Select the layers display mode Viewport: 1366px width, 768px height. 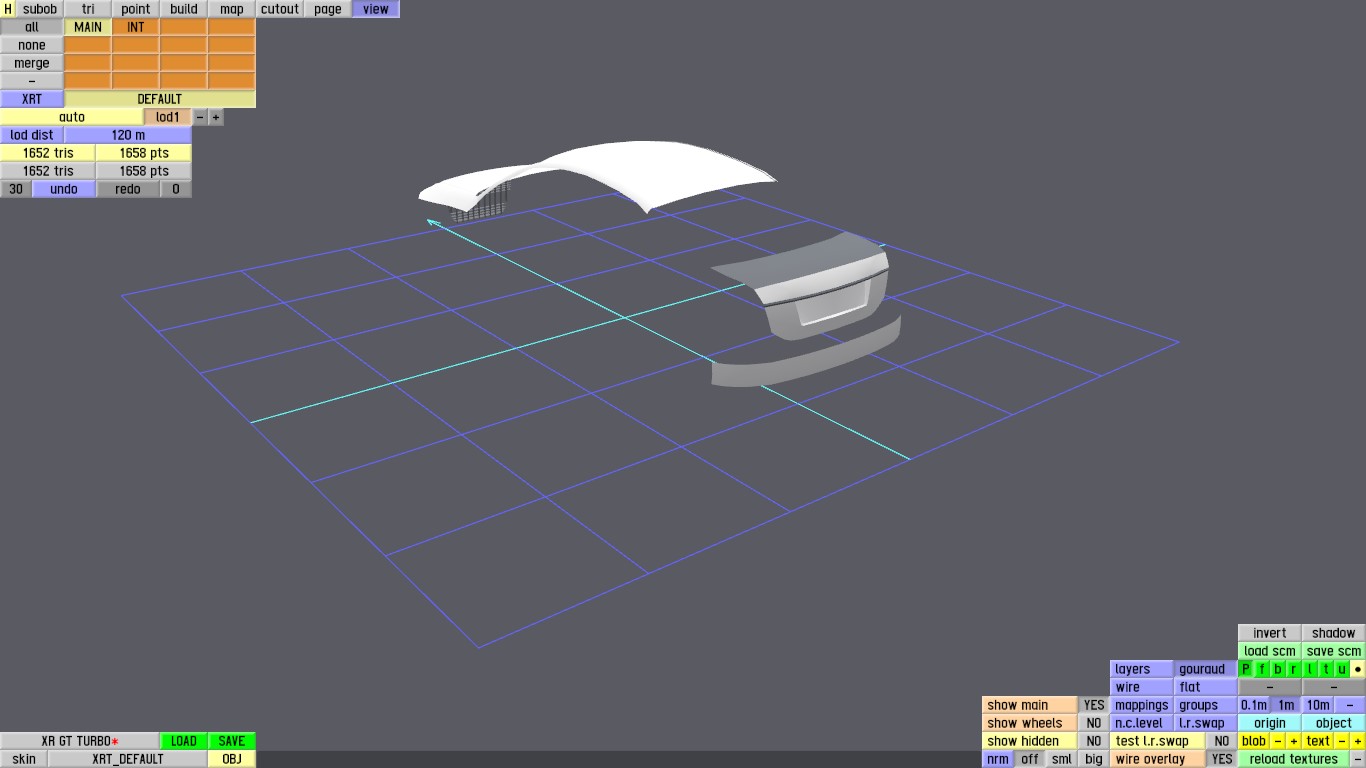(x=1142, y=669)
